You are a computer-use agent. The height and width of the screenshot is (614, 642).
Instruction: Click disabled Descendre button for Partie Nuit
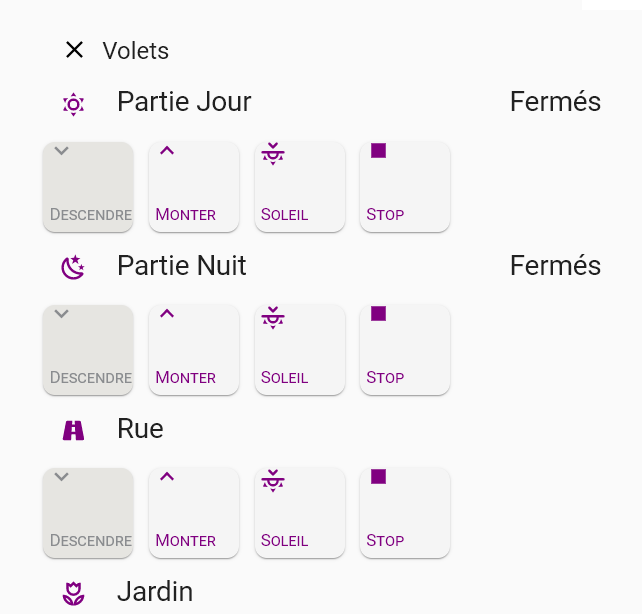(88, 350)
